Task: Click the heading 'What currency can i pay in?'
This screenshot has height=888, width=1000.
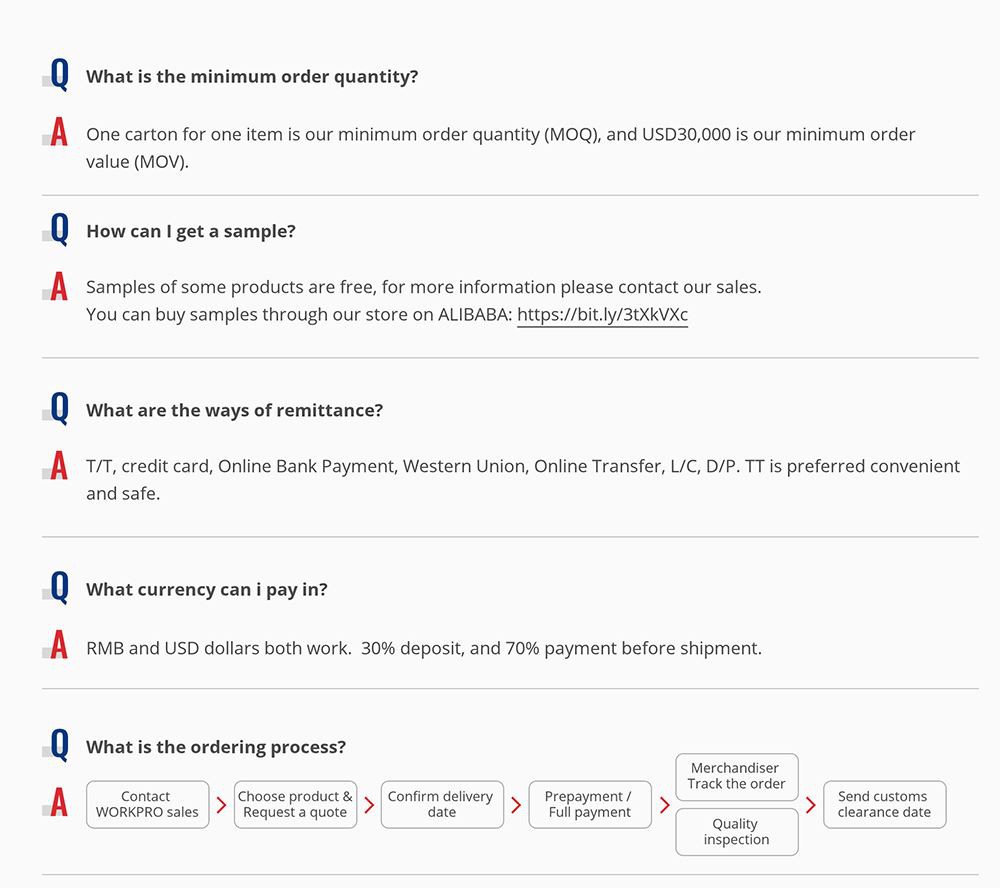Action: [x=206, y=589]
